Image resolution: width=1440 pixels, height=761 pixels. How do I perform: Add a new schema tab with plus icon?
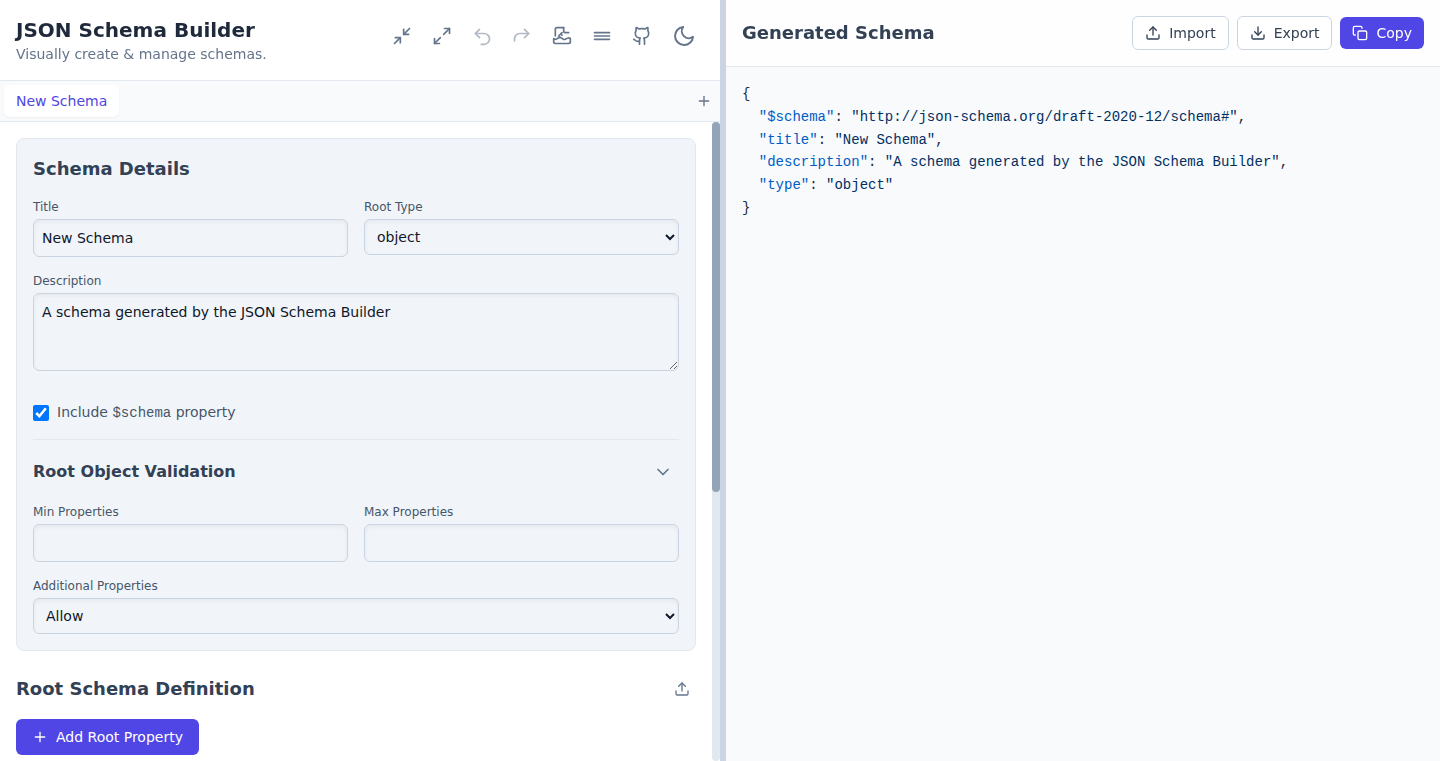coord(703,101)
